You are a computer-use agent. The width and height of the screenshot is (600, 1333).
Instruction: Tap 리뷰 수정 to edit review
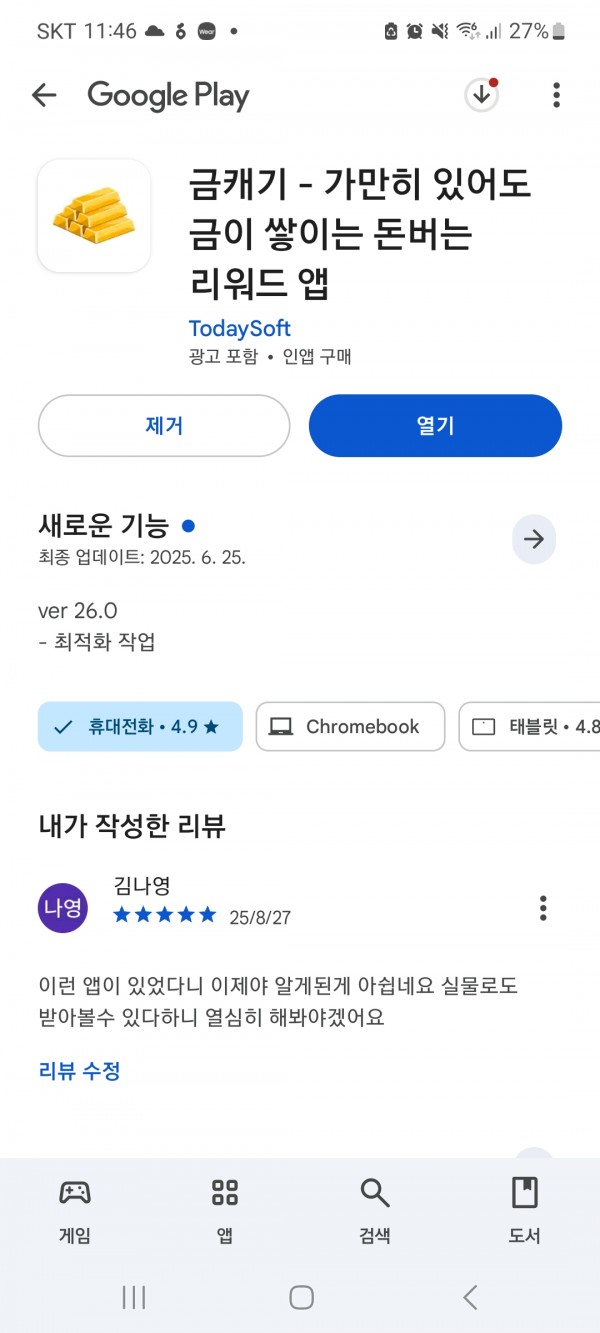point(79,1071)
